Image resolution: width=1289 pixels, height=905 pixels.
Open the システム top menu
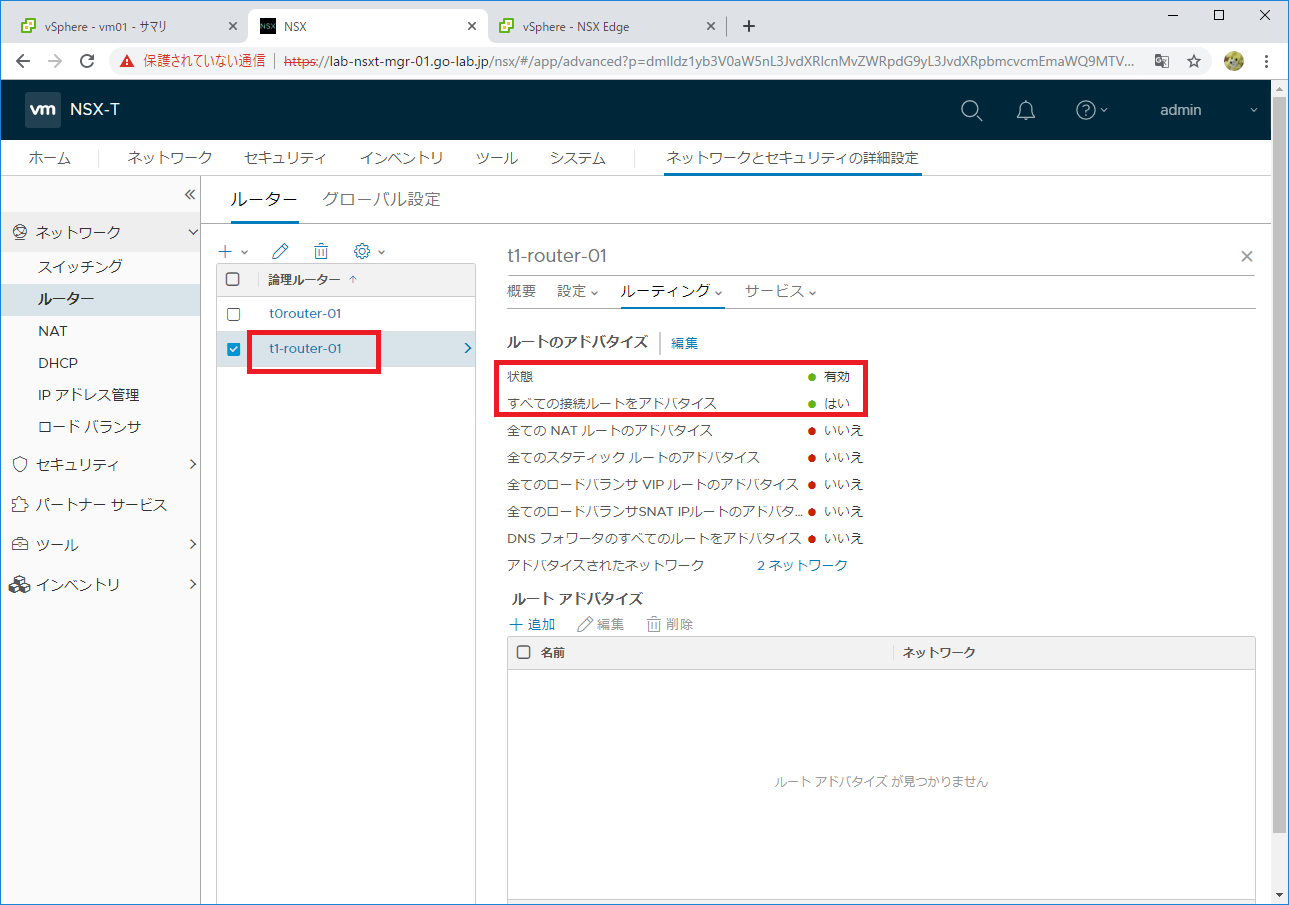(x=577, y=158)
